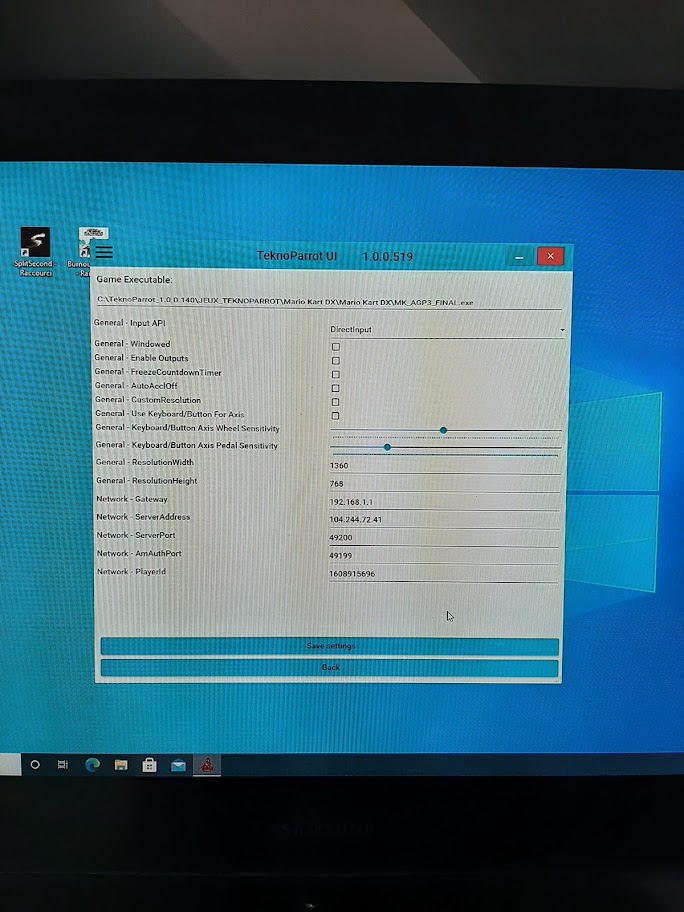Open File Explorer from the taskbar
This screenshot has height=912, width=684.
(x=121, y=765)
